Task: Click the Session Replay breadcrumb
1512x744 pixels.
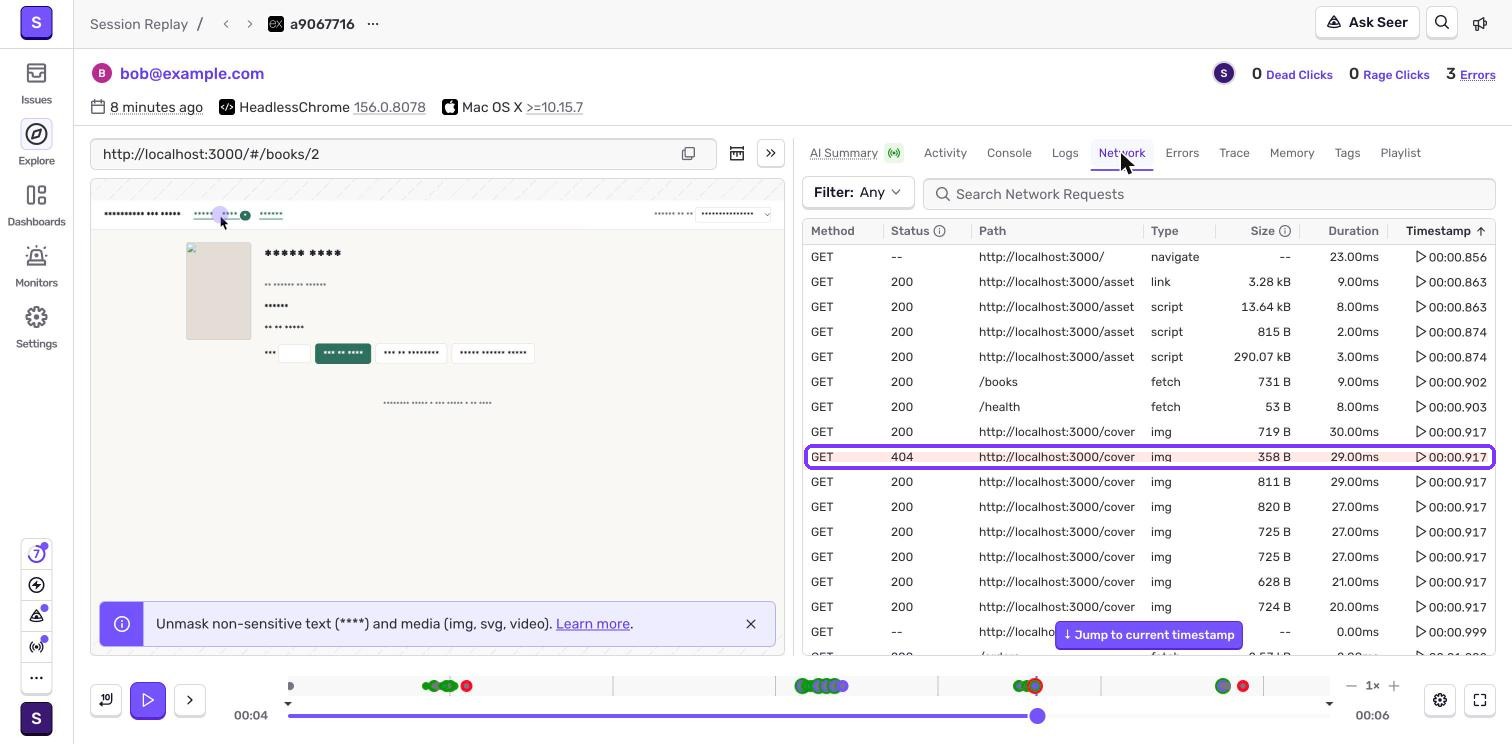Action: [x=139, y=24]
